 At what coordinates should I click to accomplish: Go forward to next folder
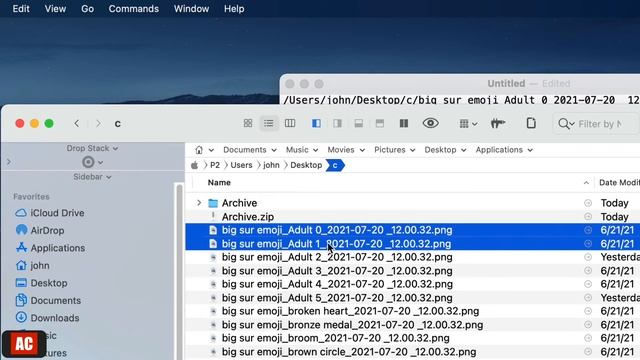pos(98,123)
